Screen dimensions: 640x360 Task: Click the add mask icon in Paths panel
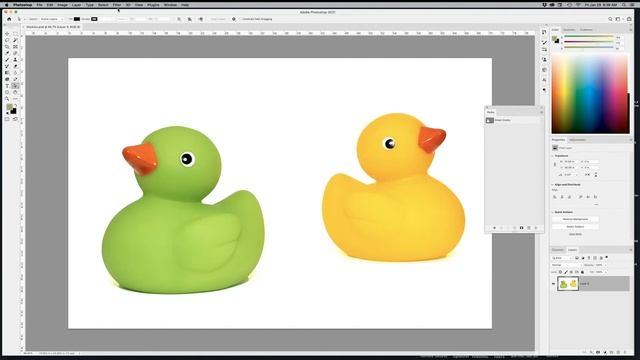point(521,228)
